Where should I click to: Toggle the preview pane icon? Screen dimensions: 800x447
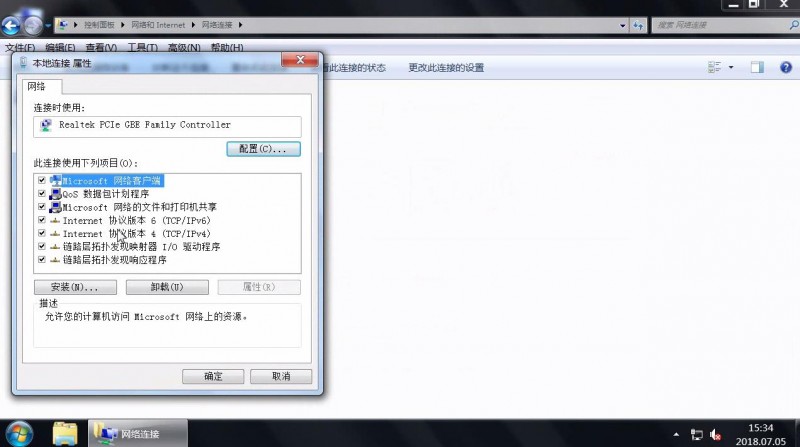pos(757,67)
